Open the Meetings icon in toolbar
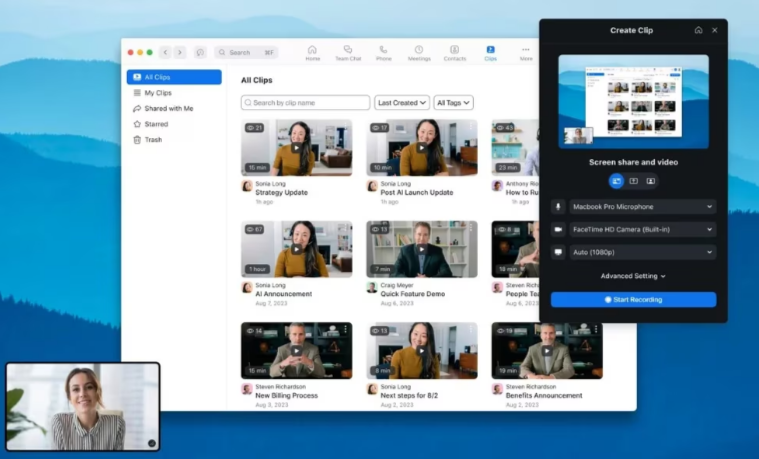Screen dimensions: 759x459 click(418, 52)
